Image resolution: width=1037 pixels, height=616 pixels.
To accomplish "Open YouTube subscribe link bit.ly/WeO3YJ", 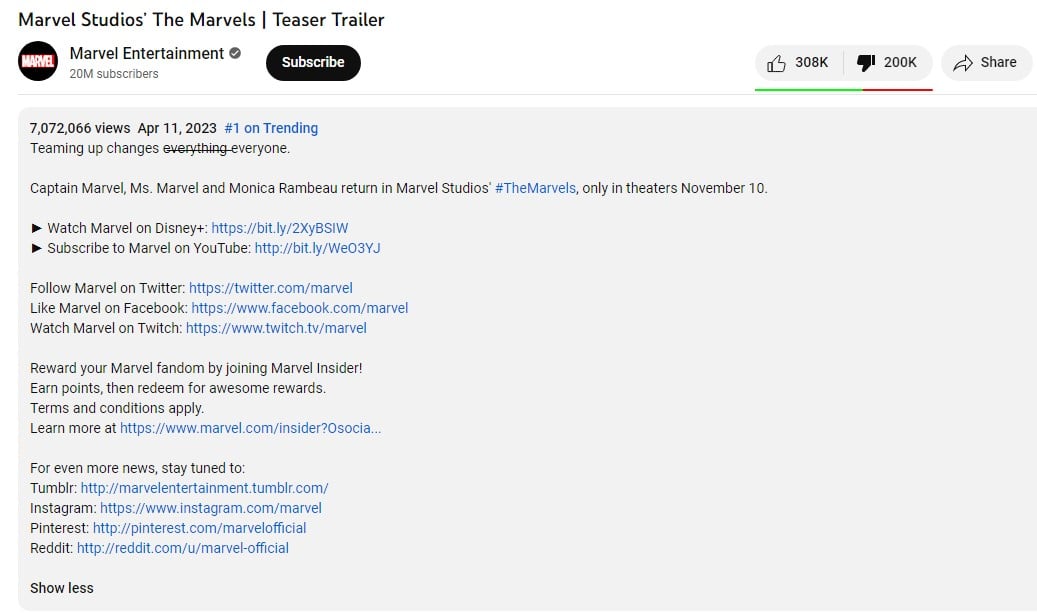I will pyautogui.click(x=317, y=248).
